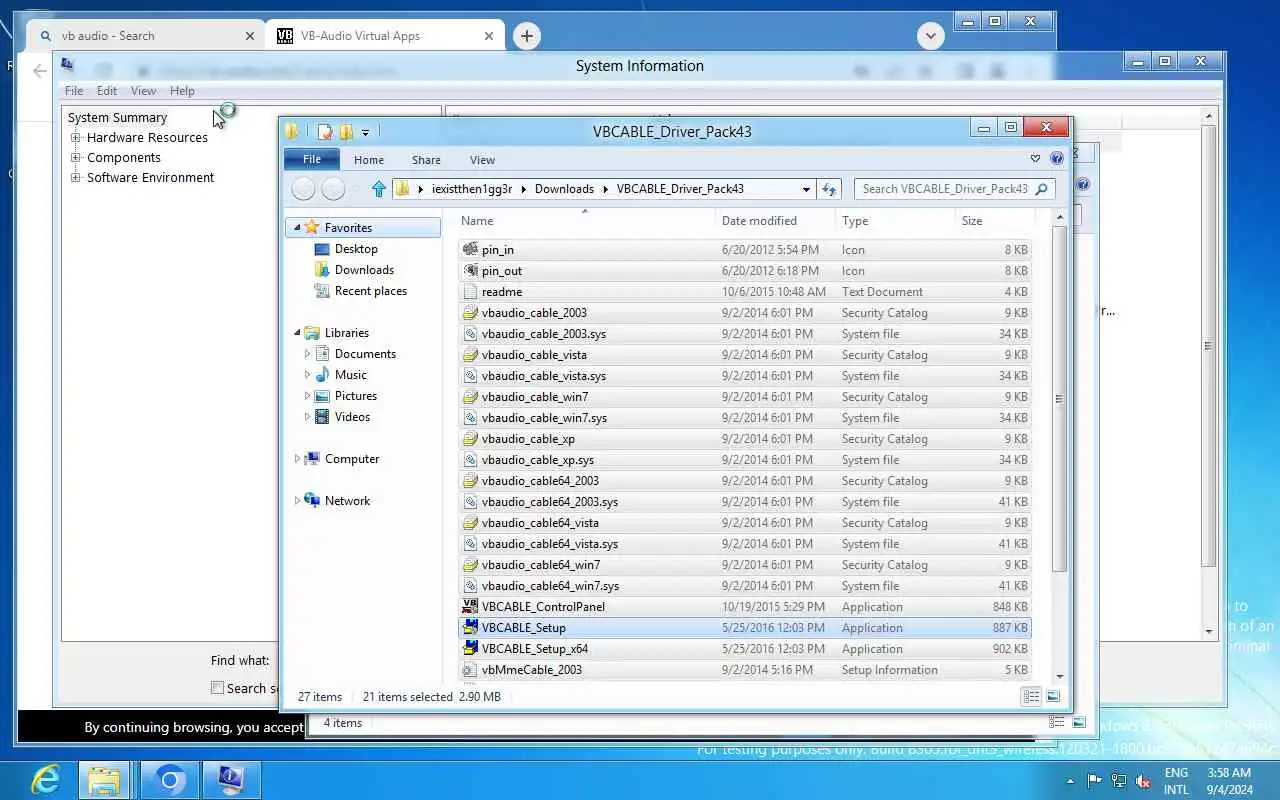Image resolution: width=1280 pixels, height=800 pixels.
Task: Go to Downloads in the address breadcrumb
Action: point(564,189)
